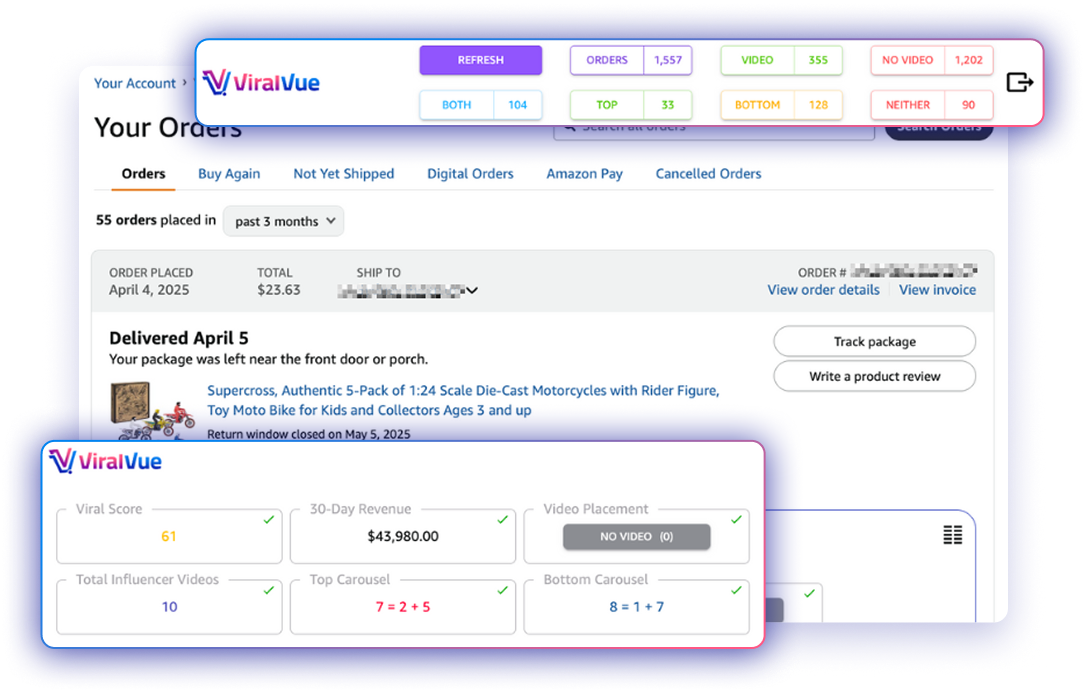Click the Track package button
This screenshot has height=693, width=1086.
coord(875,341)
